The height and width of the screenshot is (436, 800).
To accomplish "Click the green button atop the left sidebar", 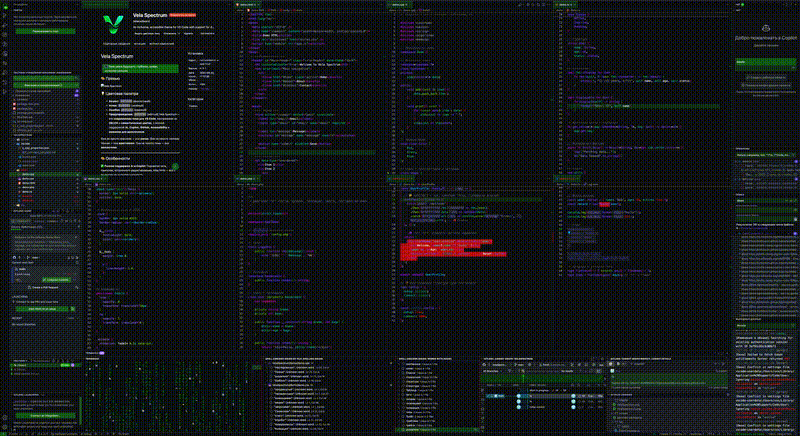I will [x=45, y=31].
